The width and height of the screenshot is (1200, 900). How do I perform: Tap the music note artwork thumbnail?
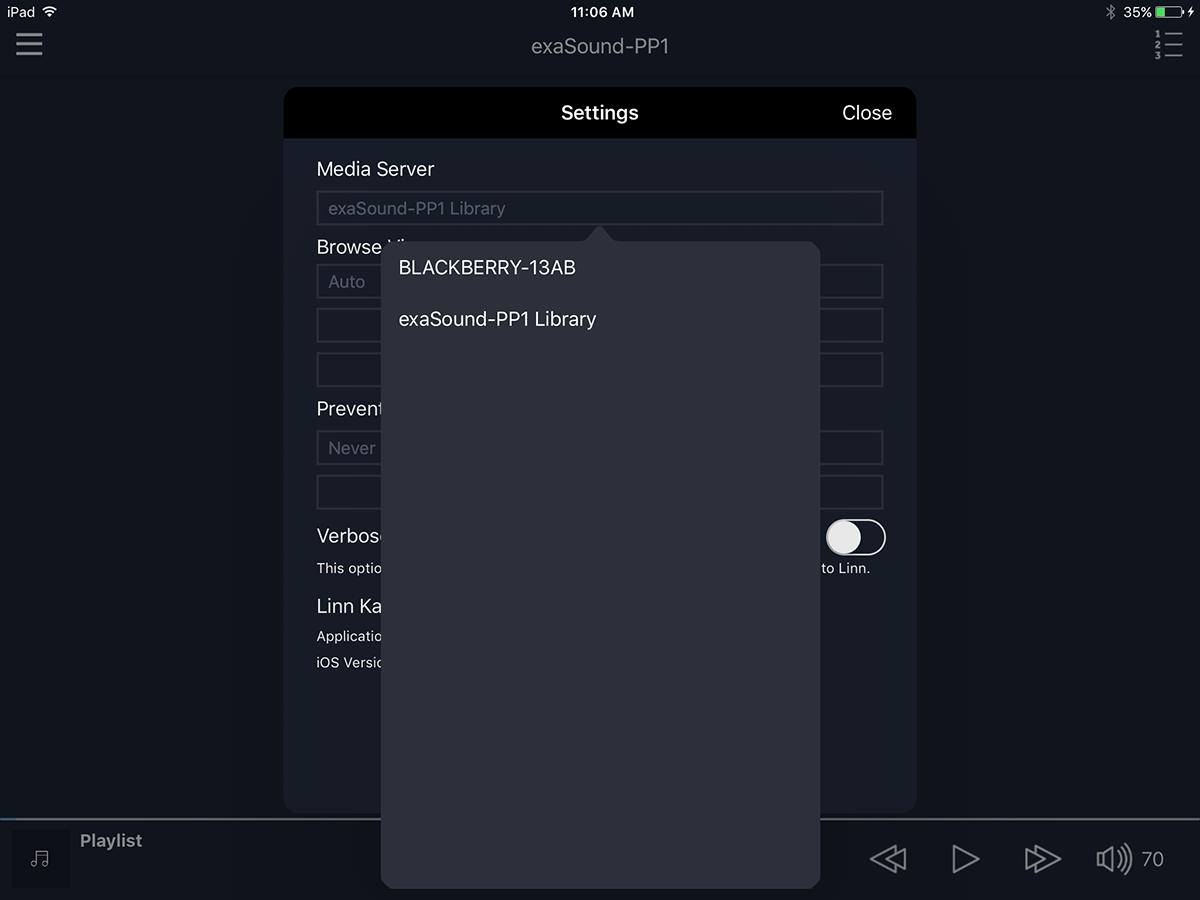pos(40,859)
